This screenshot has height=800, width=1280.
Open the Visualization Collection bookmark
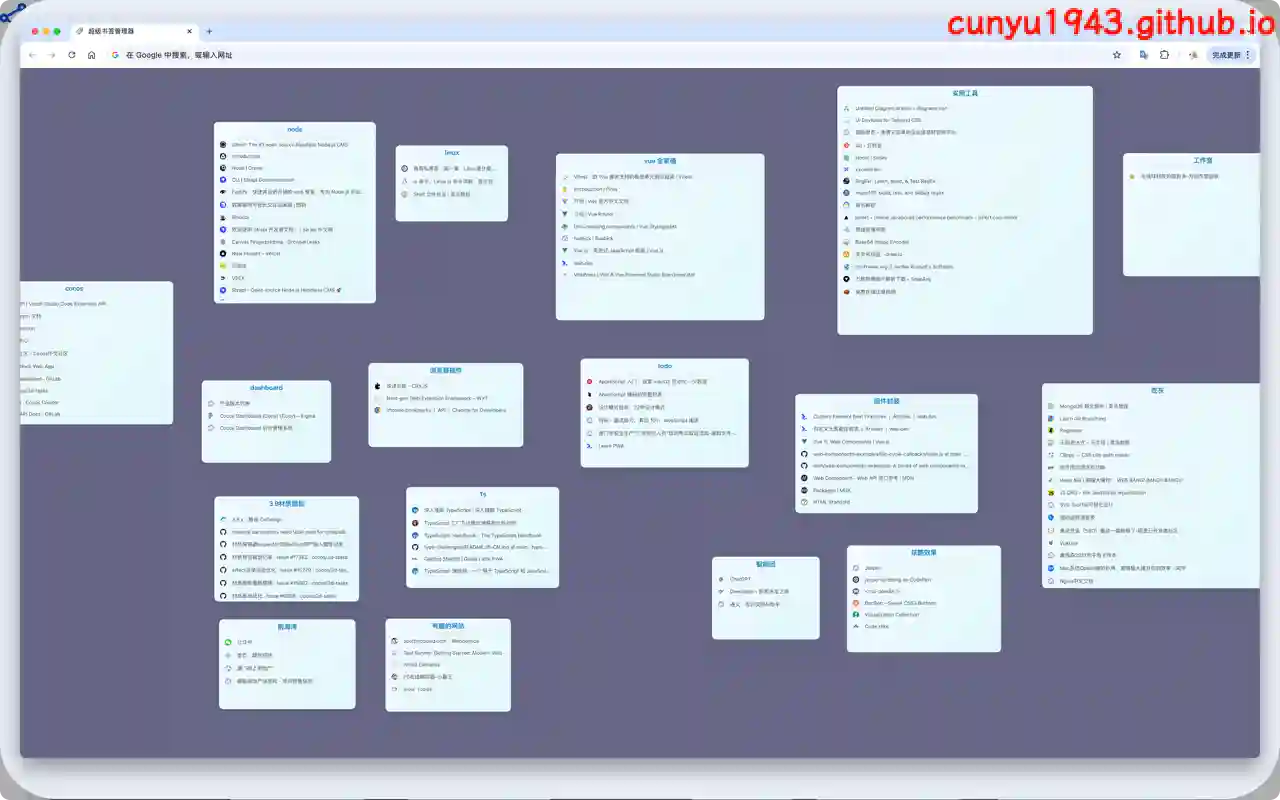tap(891, 615)
